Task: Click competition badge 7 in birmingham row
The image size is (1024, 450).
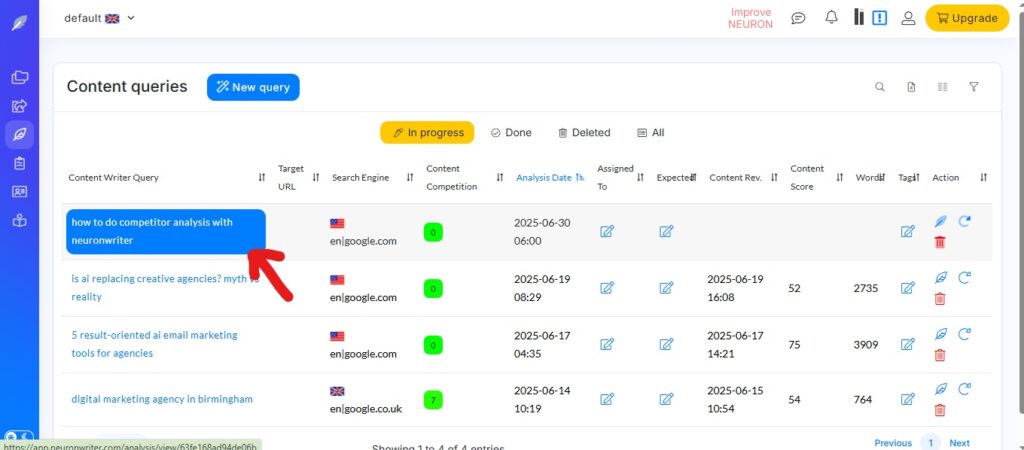Action: tap(433, 399)
